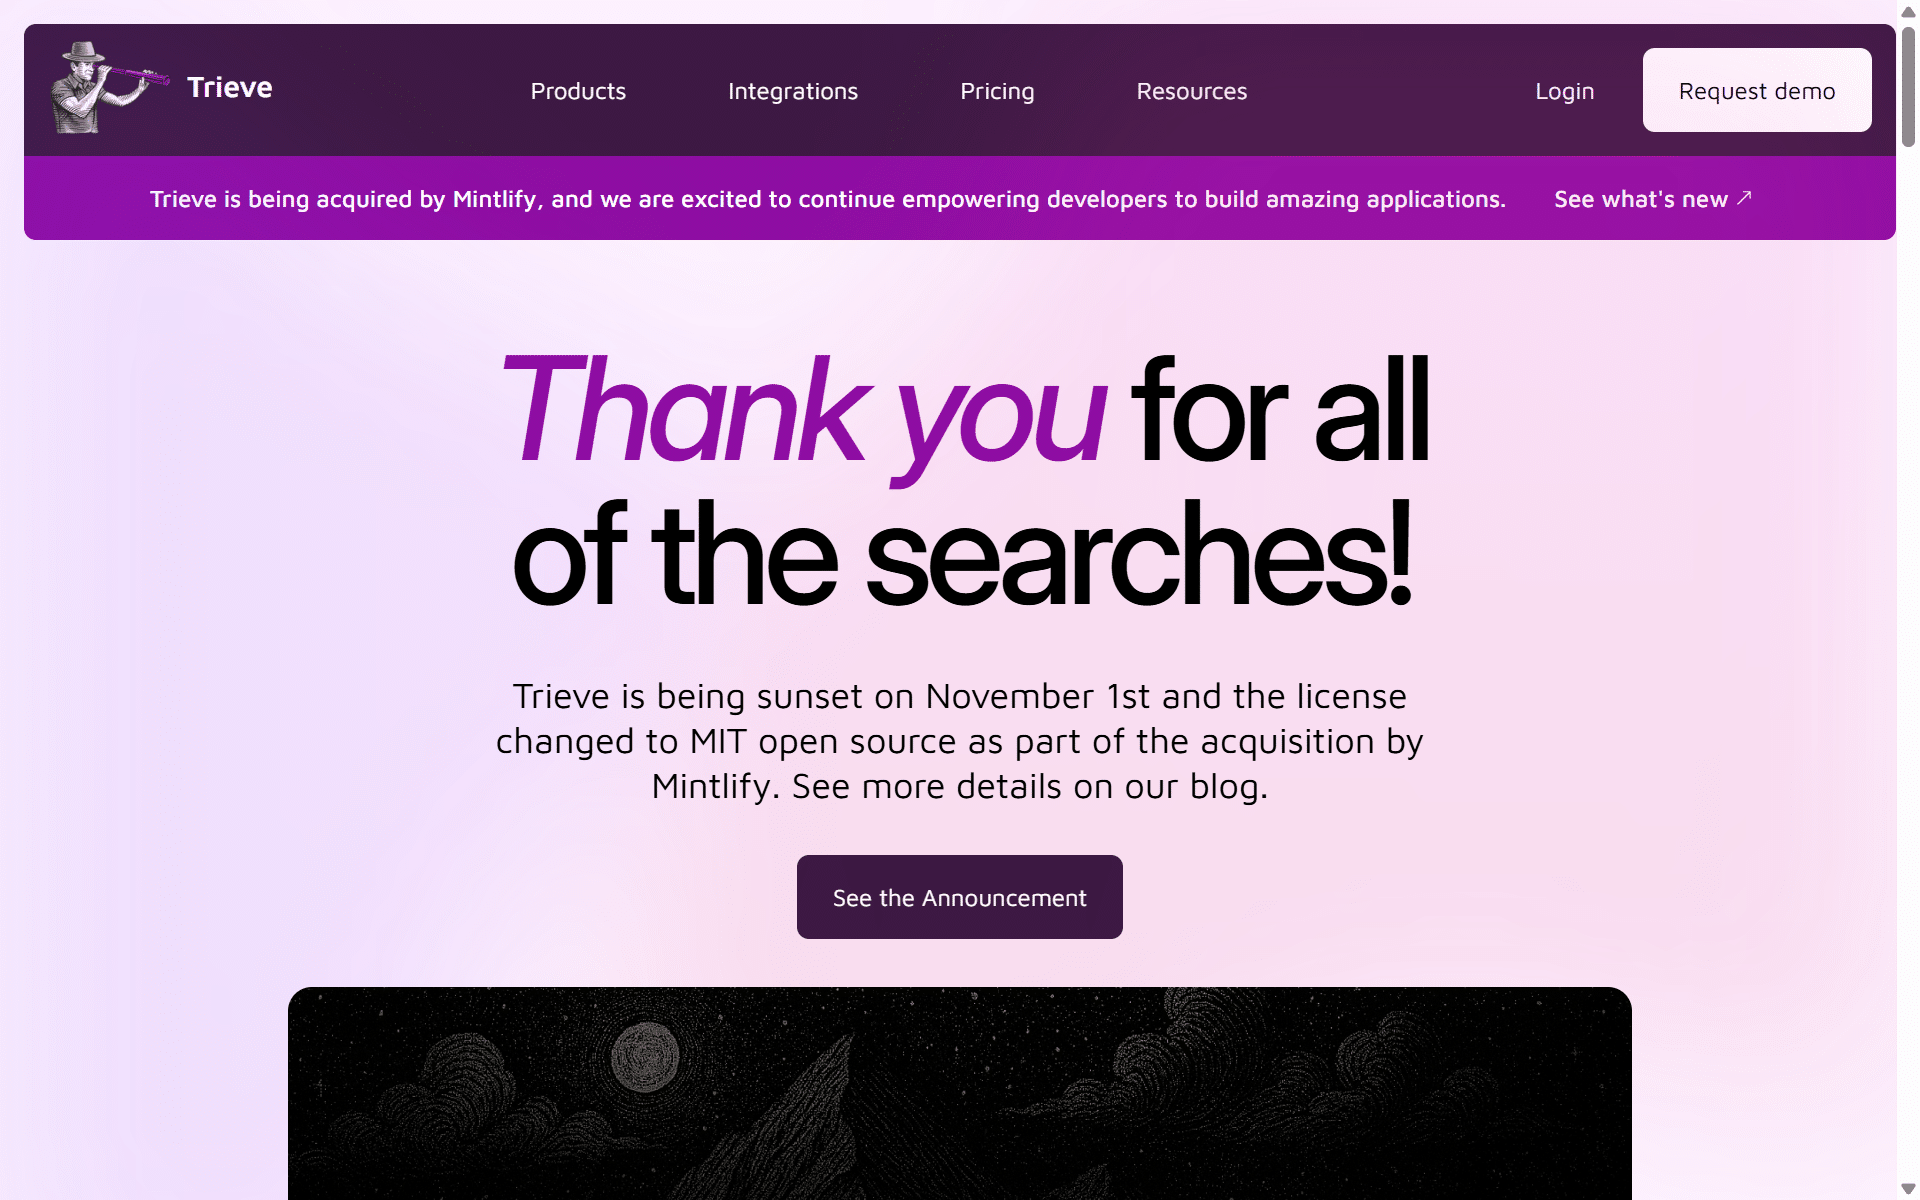Open the Products menu
The height and width of the screenshot is (1200, 1920).
(578, 91)
